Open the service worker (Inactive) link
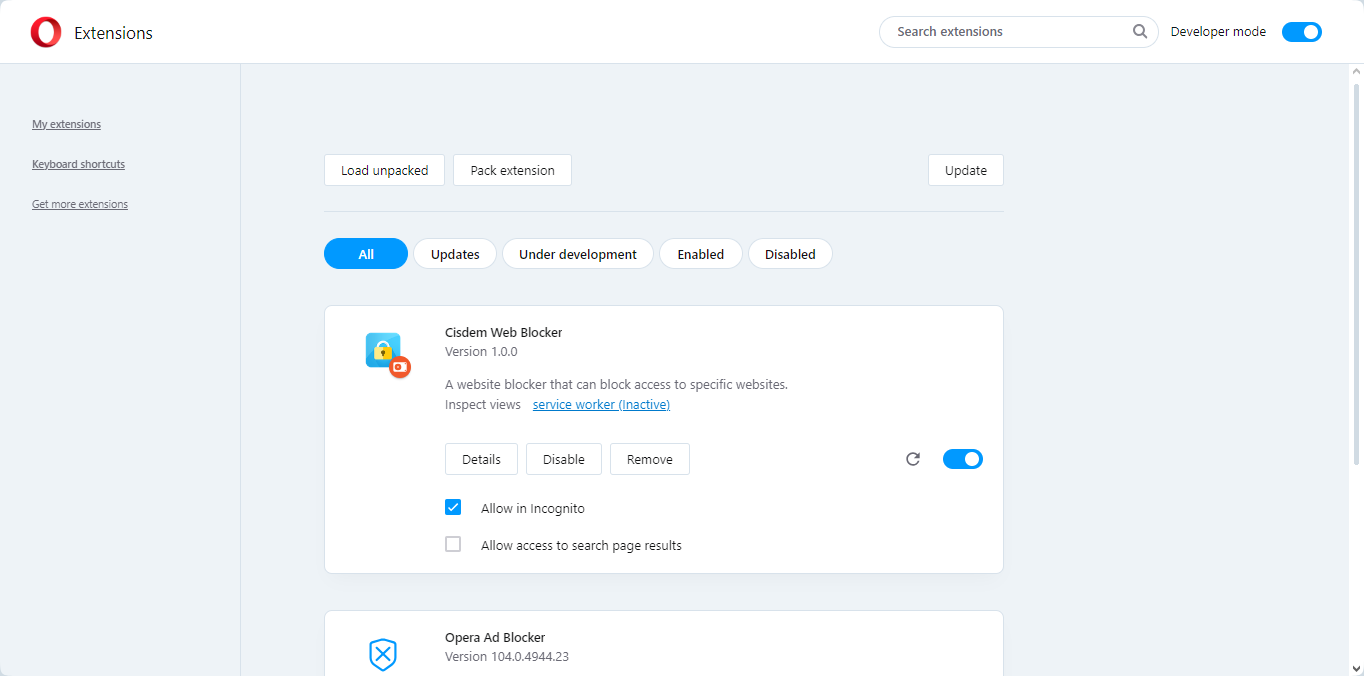The width and height of the screenshot is (1364, 676). 601,405
